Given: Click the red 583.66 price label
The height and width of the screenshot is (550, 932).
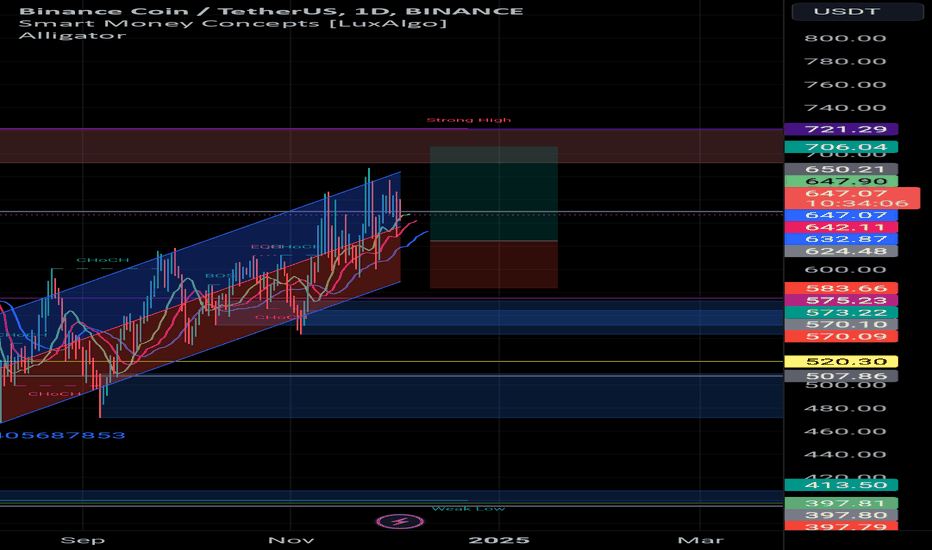Looking at the screenshot, I should coord(841,288).
